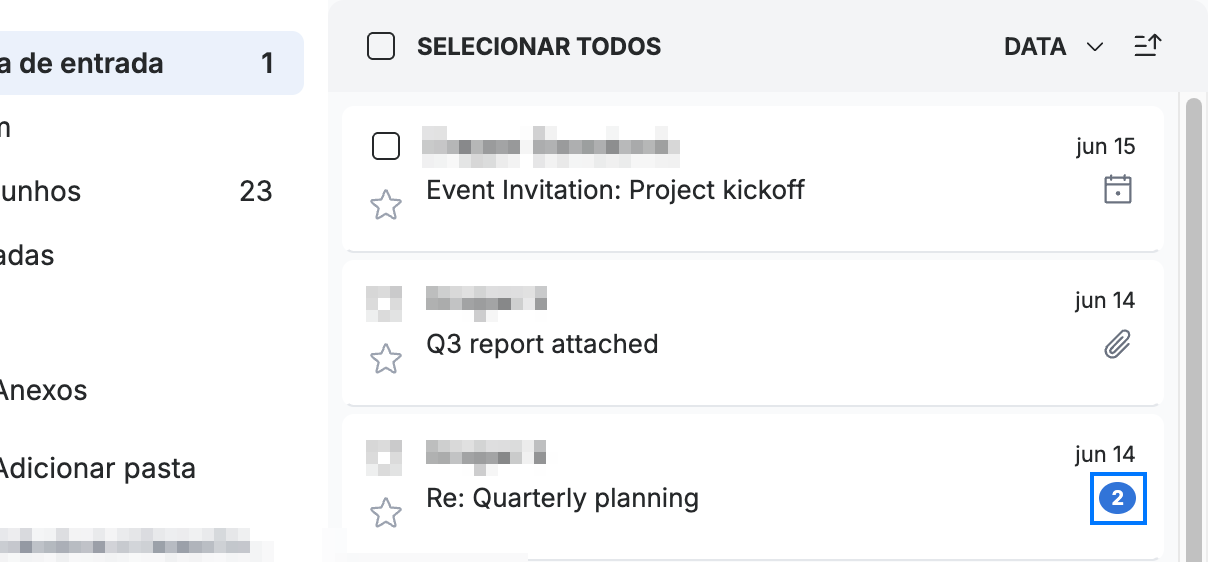The width and height of the screenshot is (1208, 562).
Task: Click Adicionar pasta to add a folder
Action: pyautogui.click(x=98, y=469)
